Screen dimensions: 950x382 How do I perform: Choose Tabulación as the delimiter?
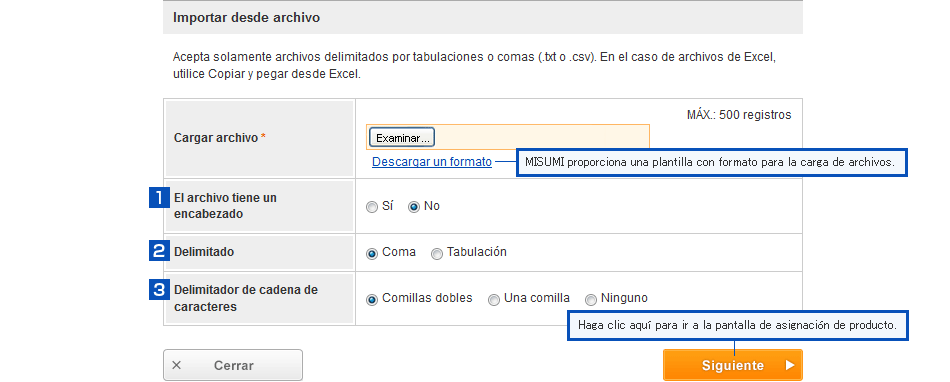tap(436, 254)
